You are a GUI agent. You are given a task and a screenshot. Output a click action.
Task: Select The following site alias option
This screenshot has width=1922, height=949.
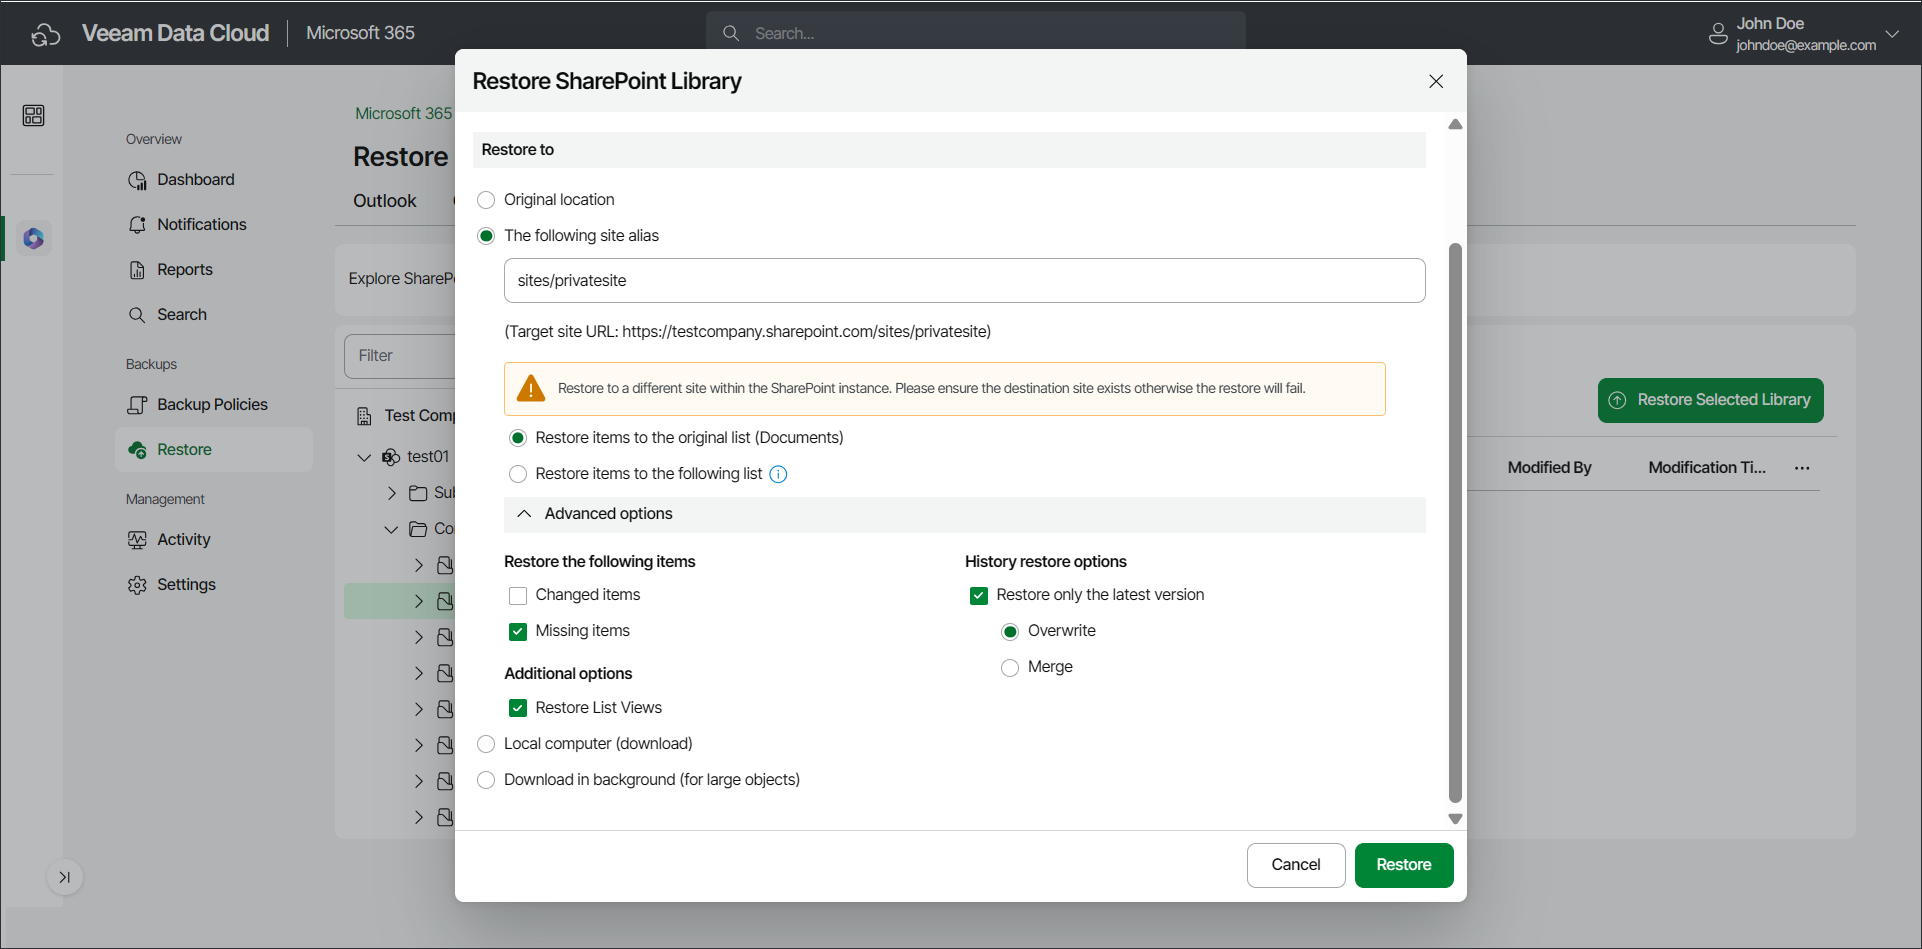486,236
